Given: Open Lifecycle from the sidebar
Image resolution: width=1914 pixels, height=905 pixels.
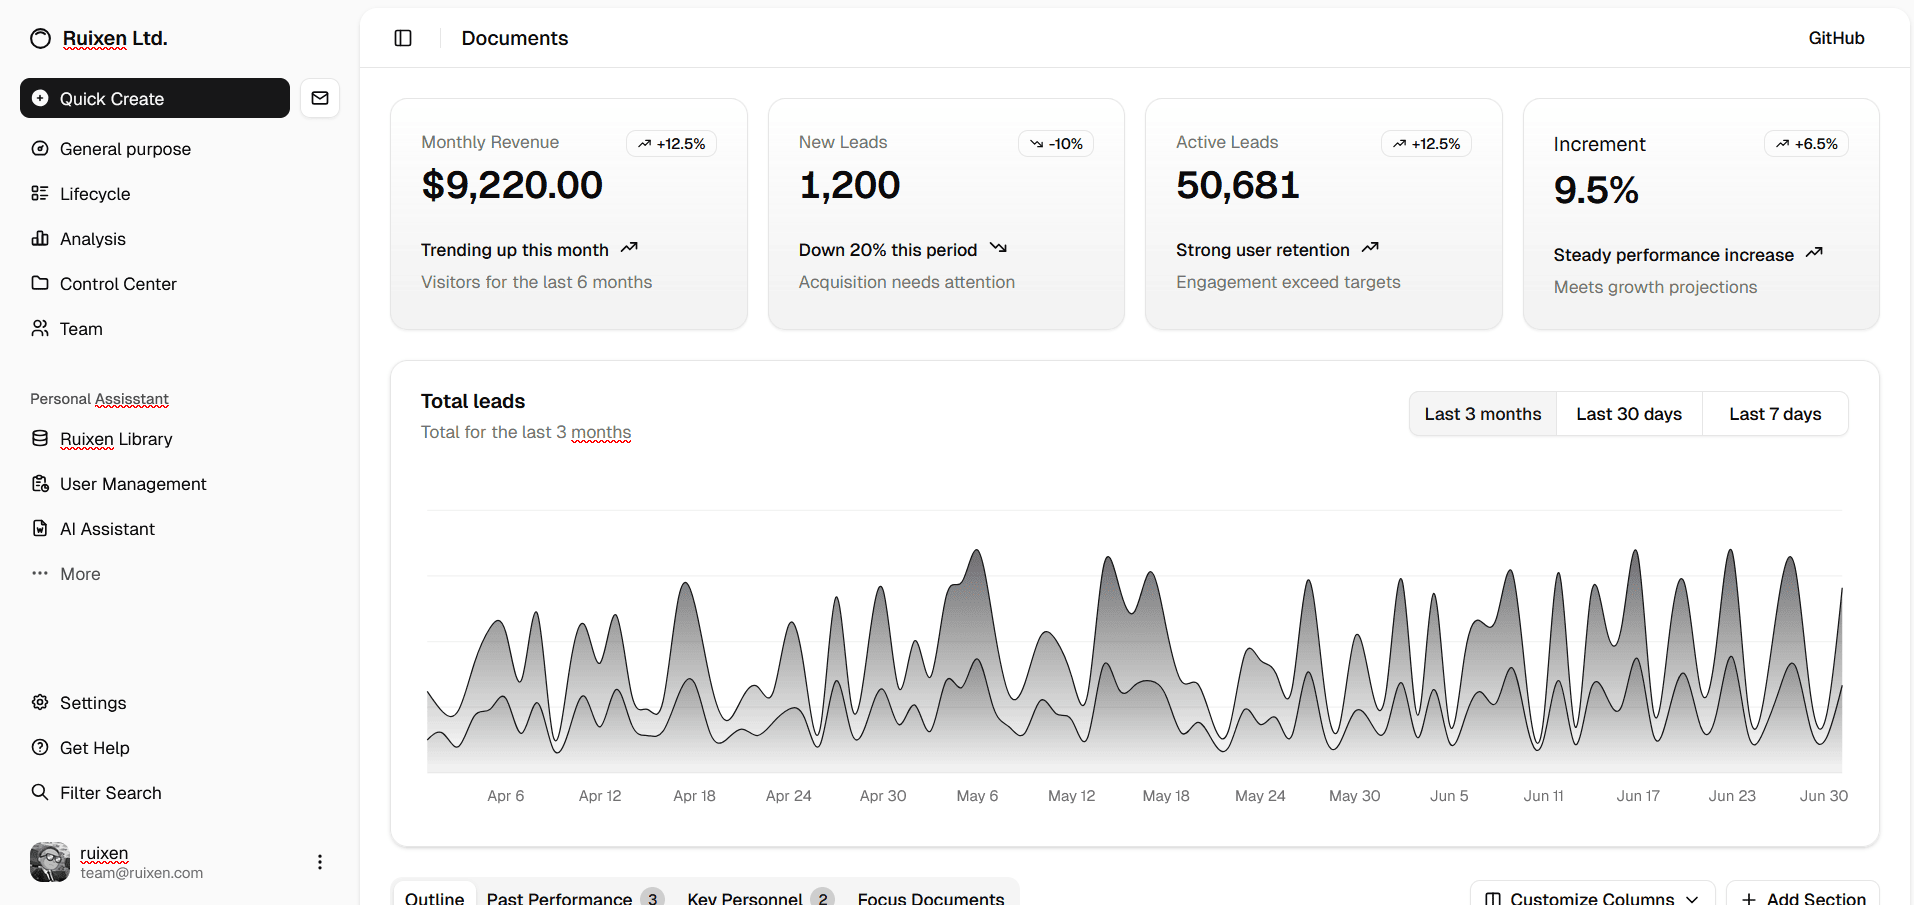Looking at the screenshot, I should coord(95,194).
